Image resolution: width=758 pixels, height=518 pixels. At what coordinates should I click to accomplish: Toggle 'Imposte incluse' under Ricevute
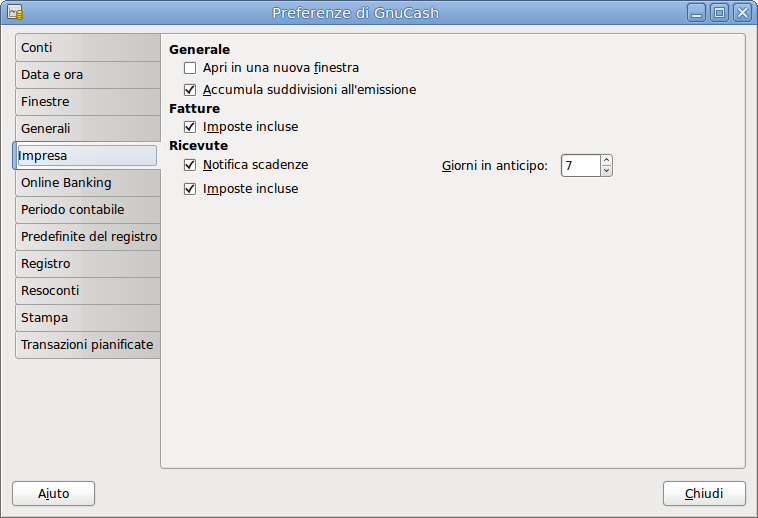click(190, 189)
